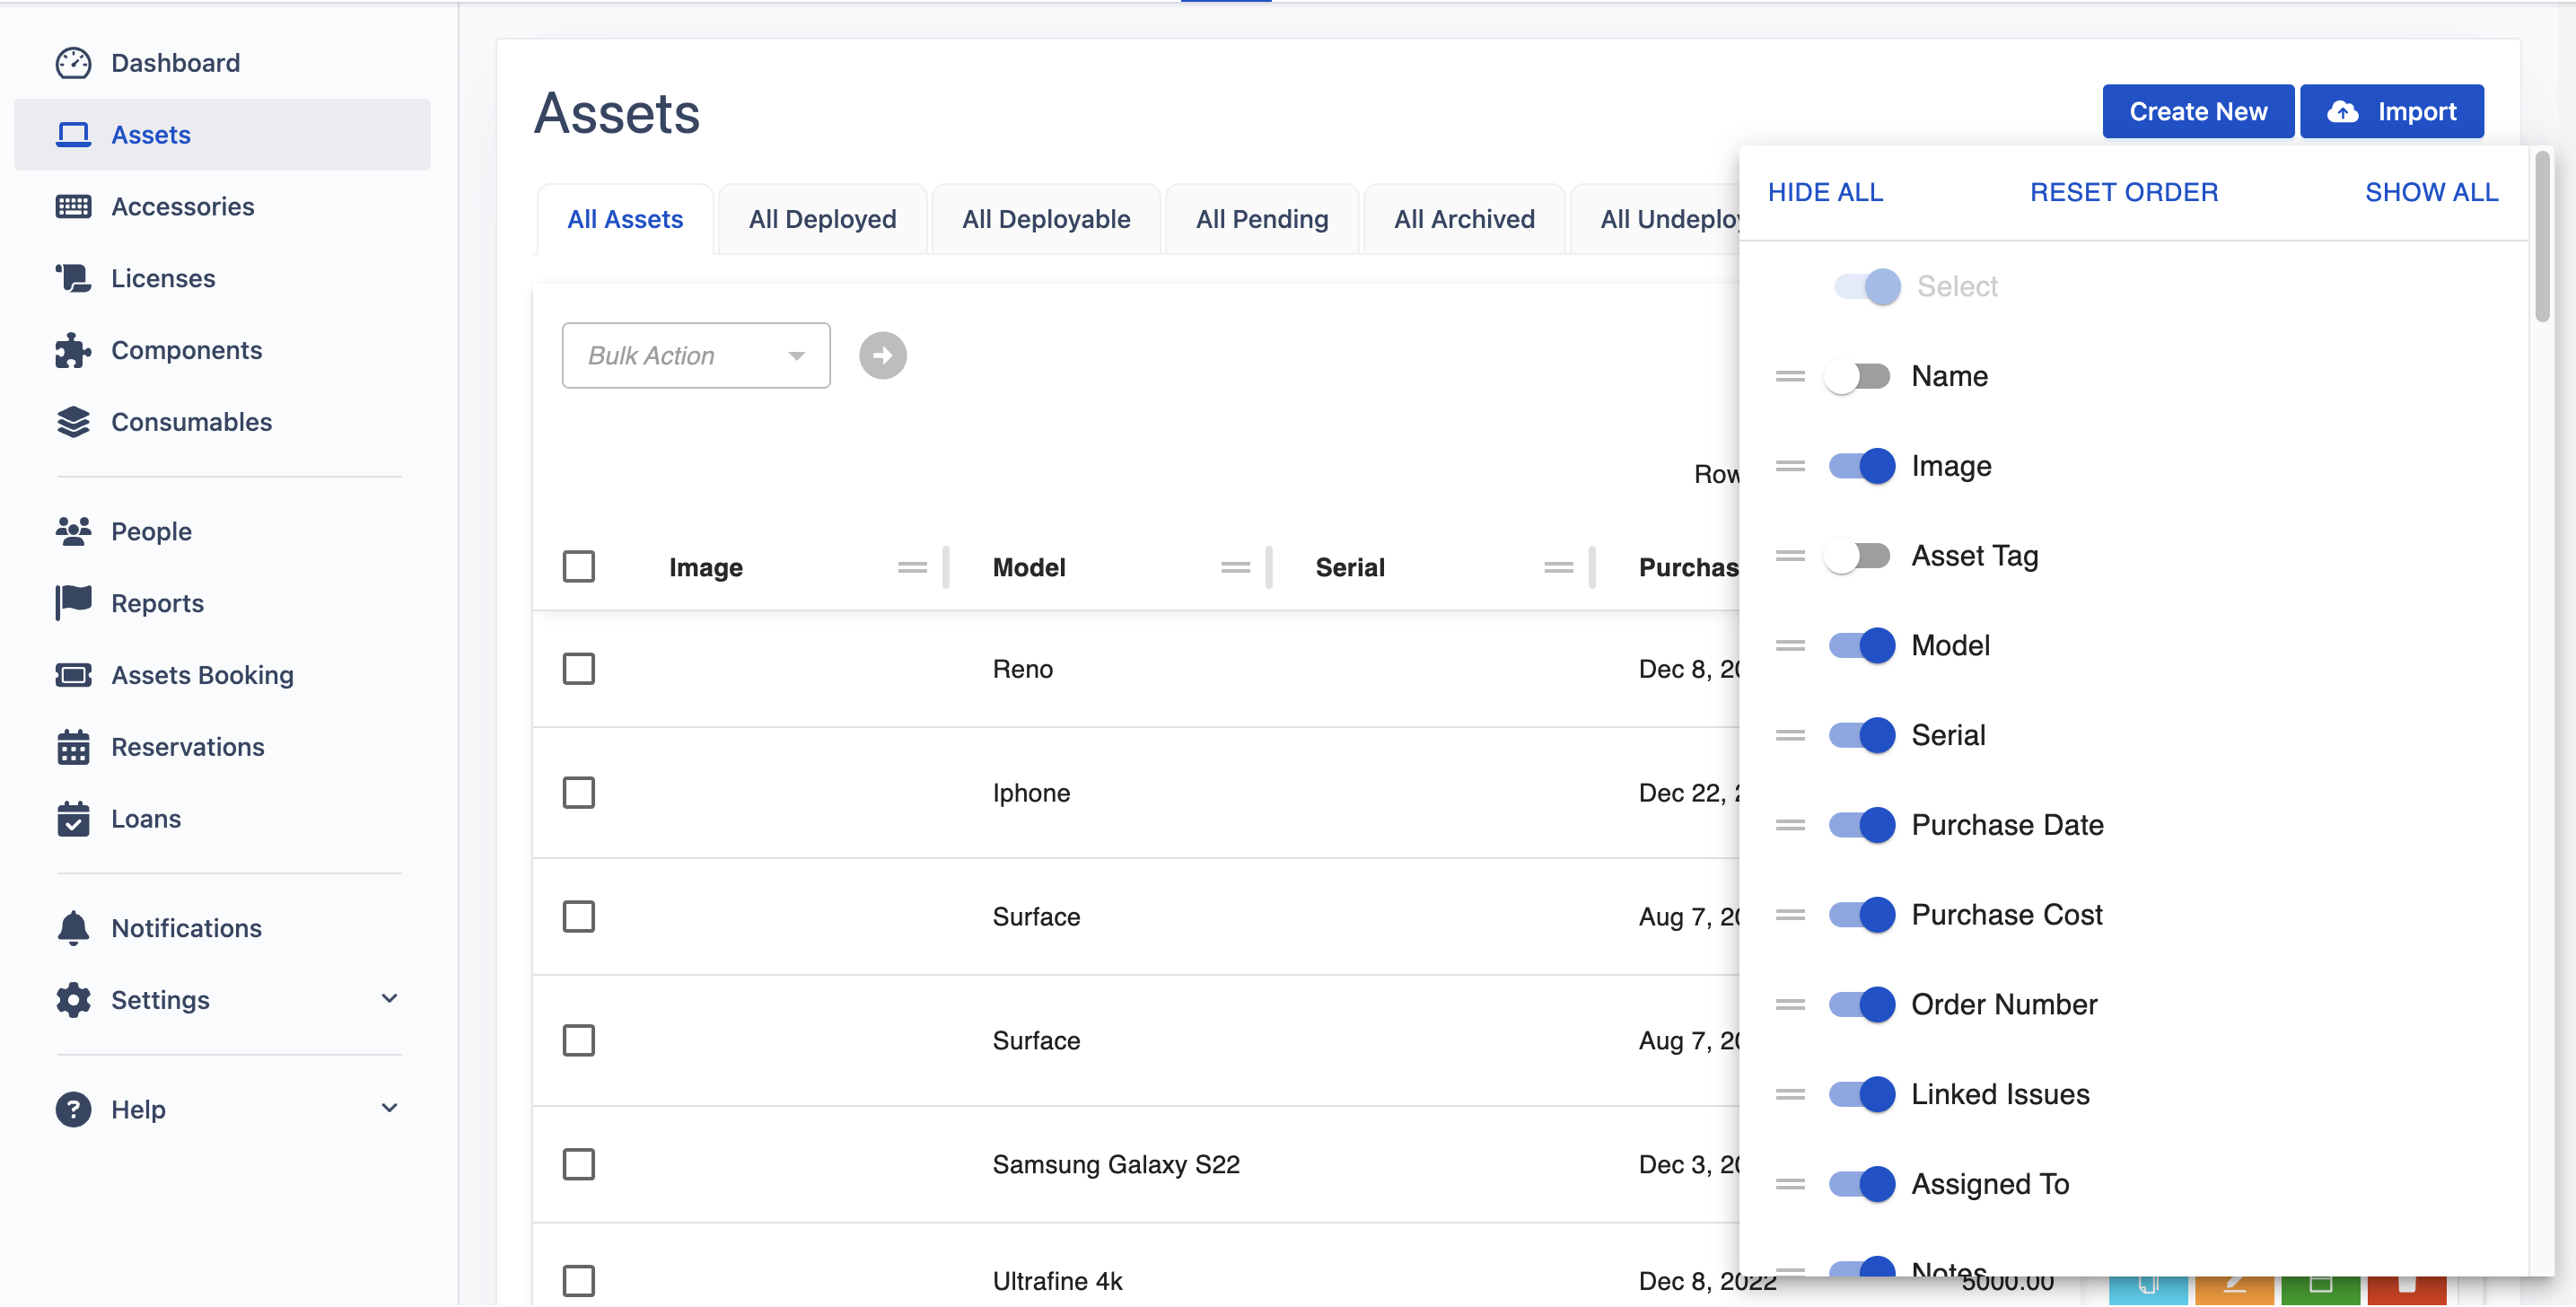Viewport: 2576px width, 1307px height.
Task: Click the bulk action go arrow
Action: click(883, 356)
